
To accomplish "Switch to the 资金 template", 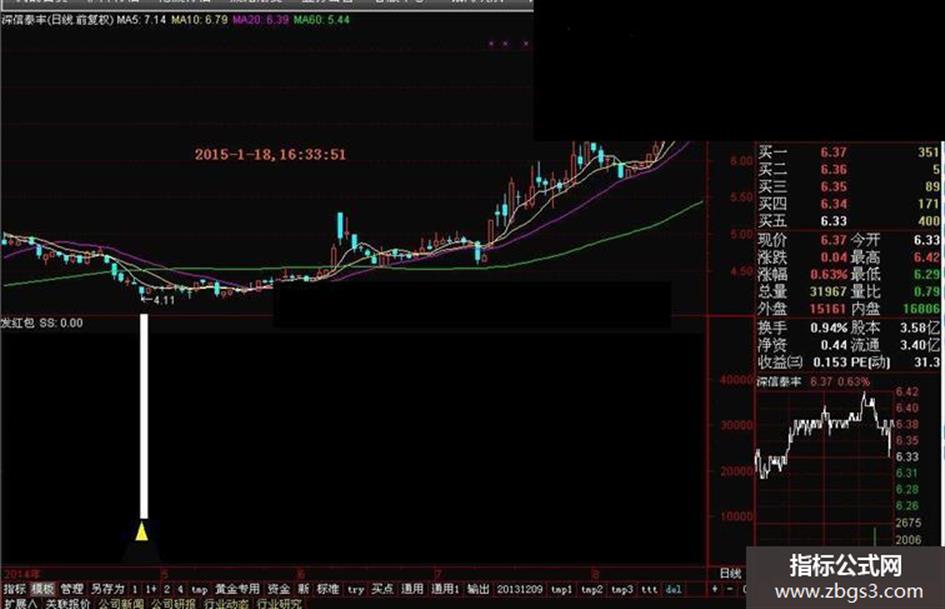I will (x=278, y=589).
